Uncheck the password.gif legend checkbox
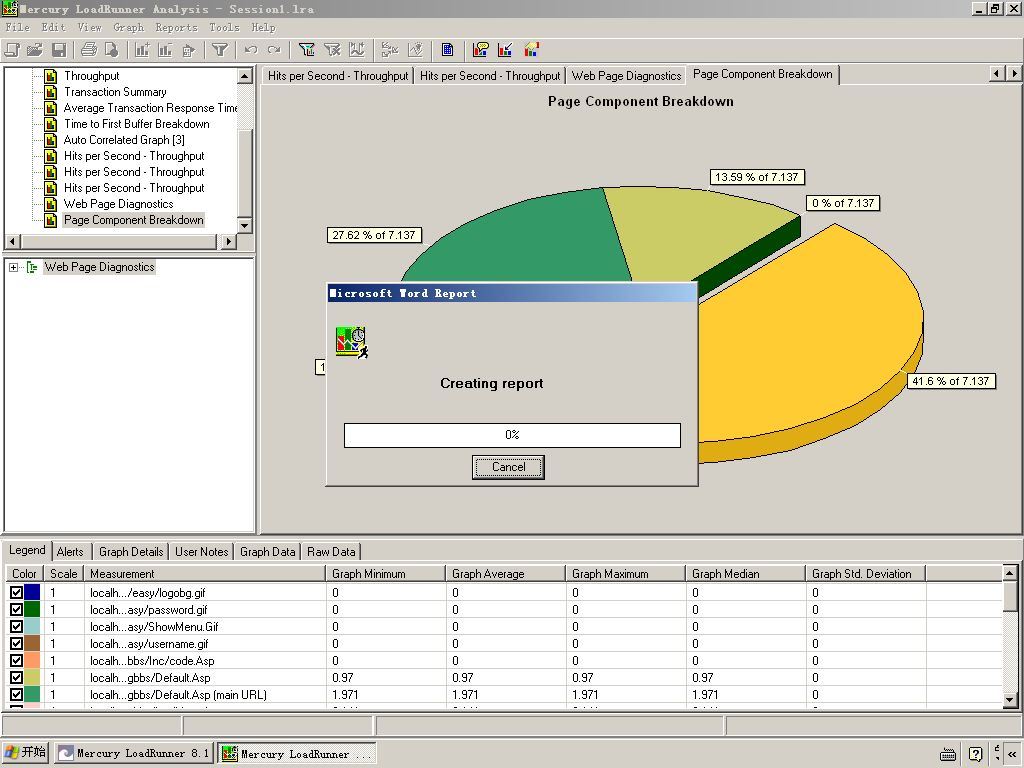The height and width of the screenshot is (768, 1024). [x=16, y=609]
